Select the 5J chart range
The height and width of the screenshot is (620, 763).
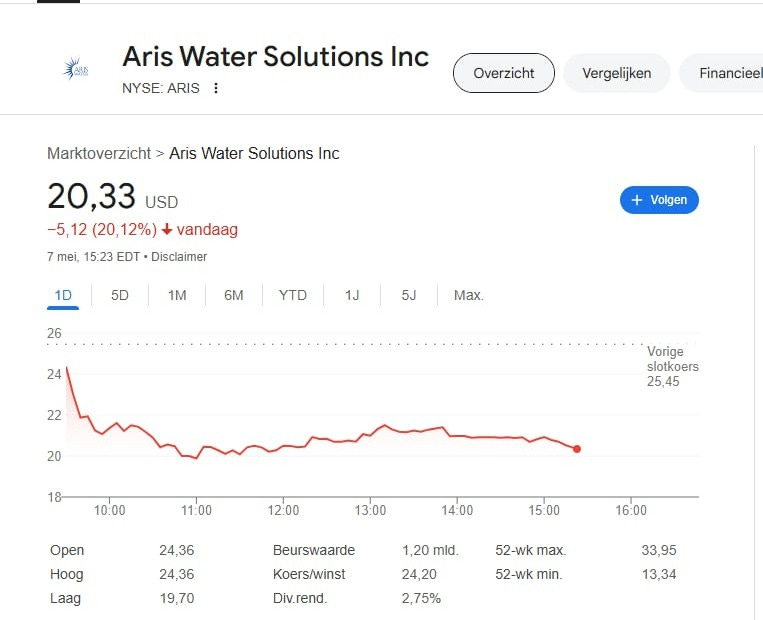click(409, 295)
